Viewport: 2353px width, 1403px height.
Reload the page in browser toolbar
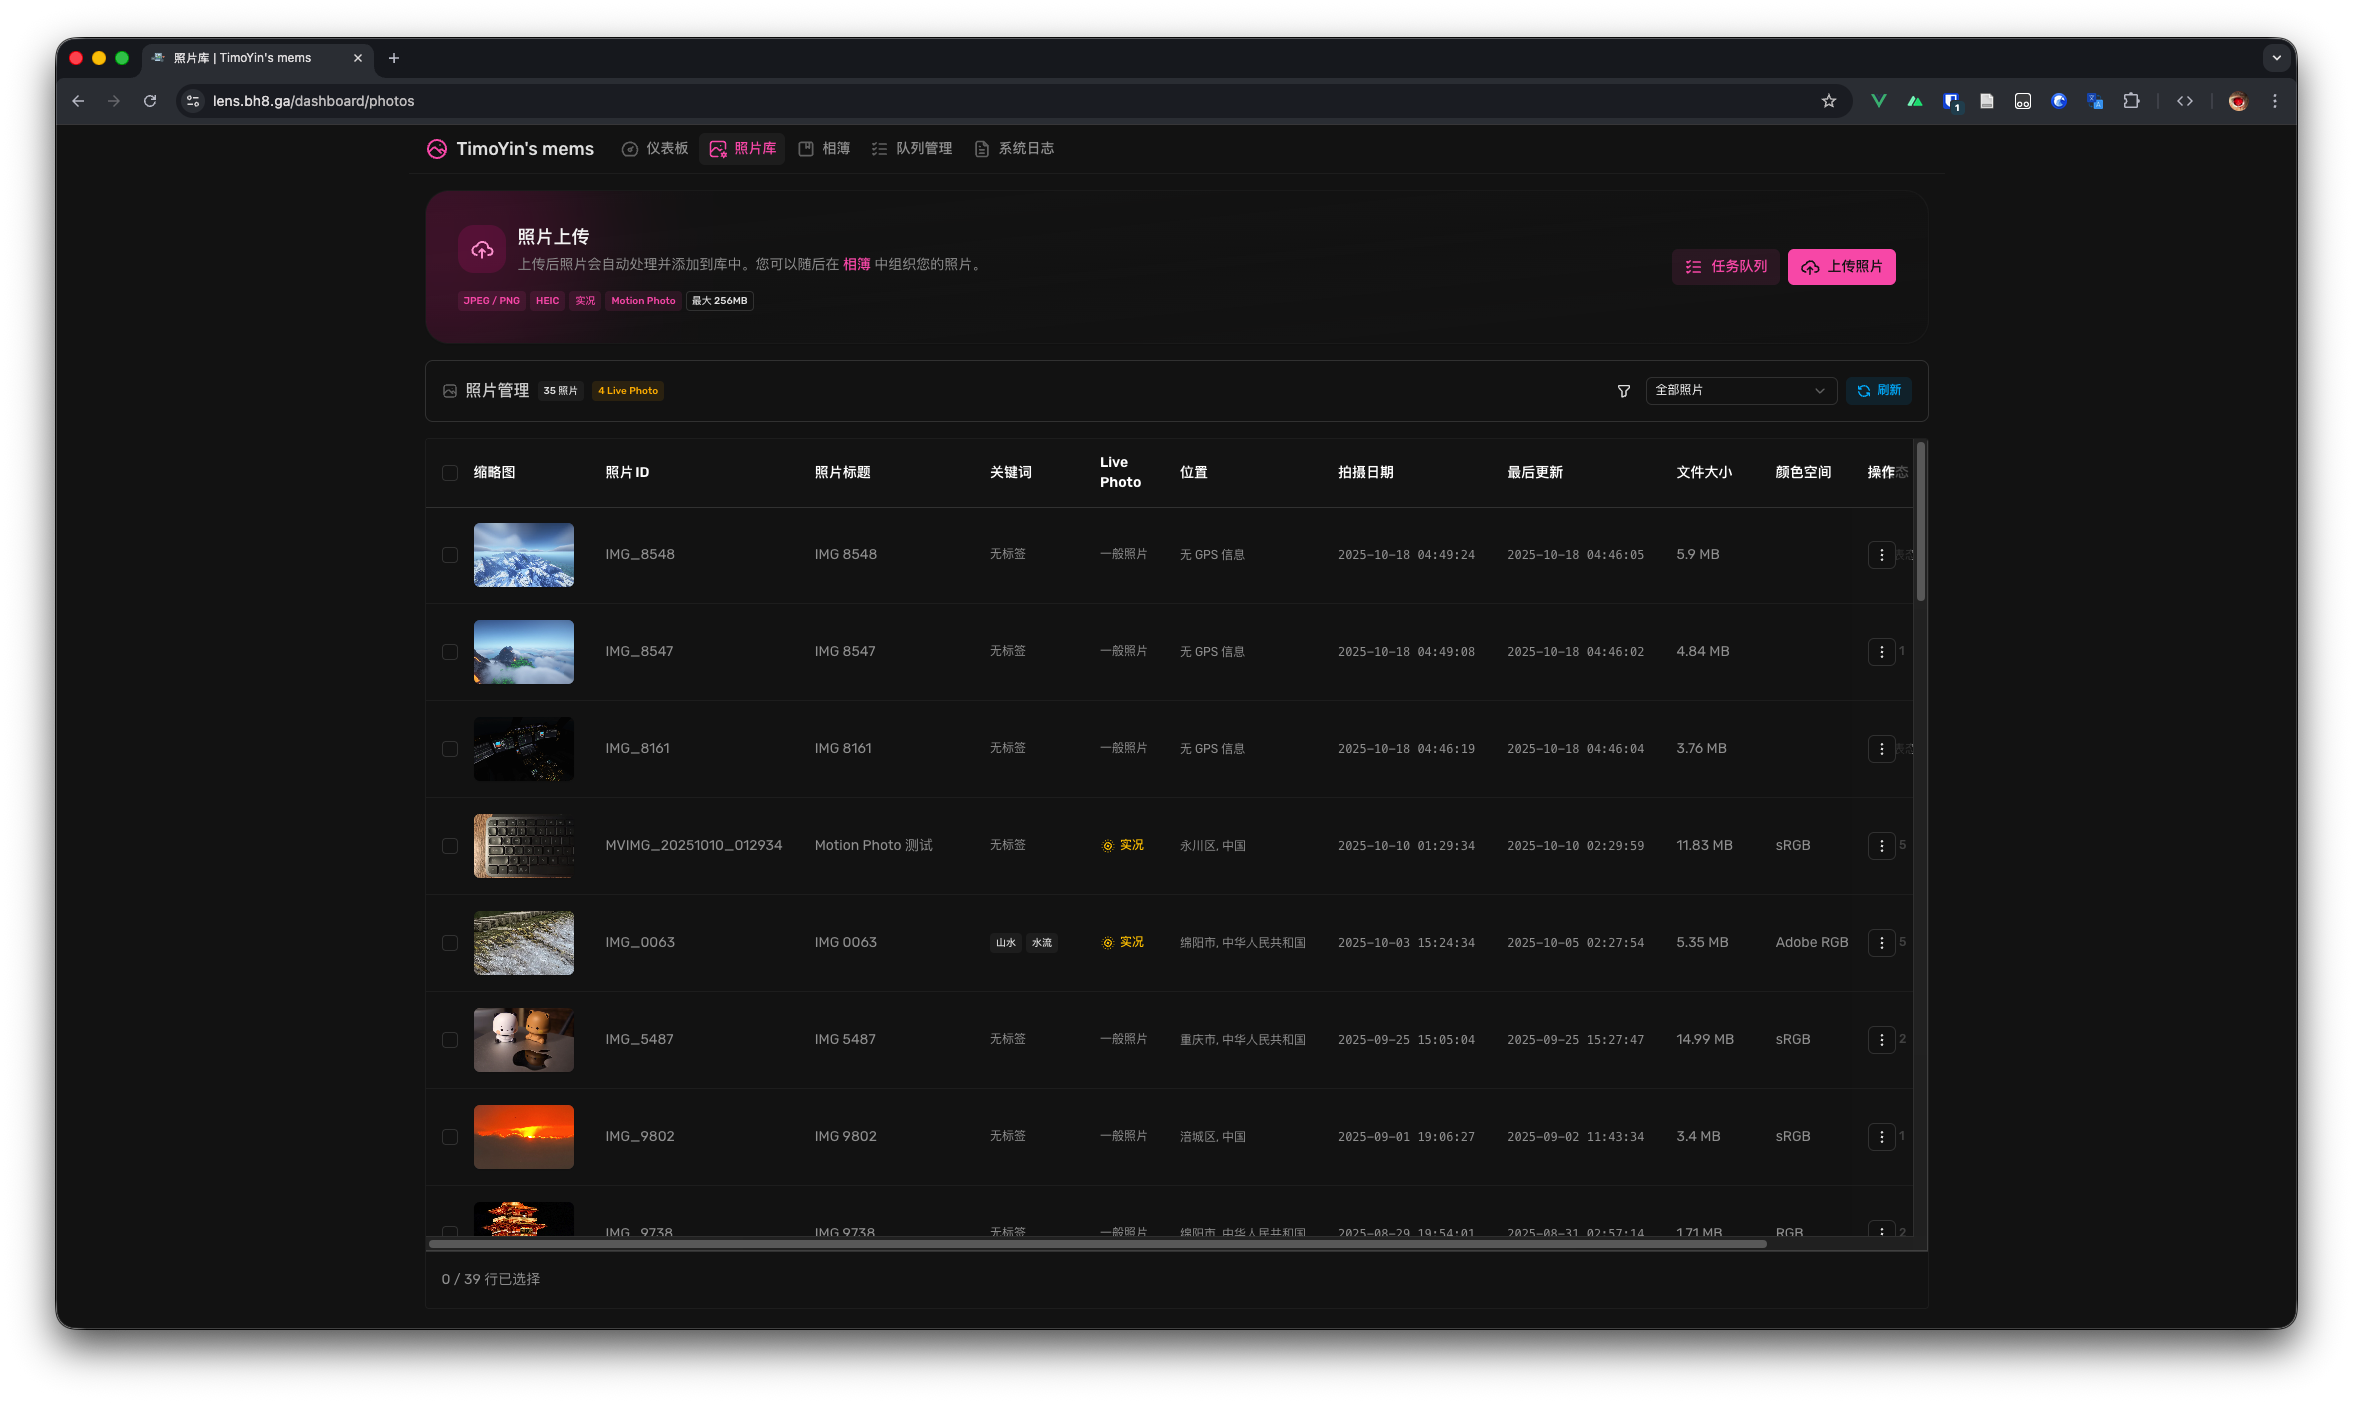pos(150,101)
